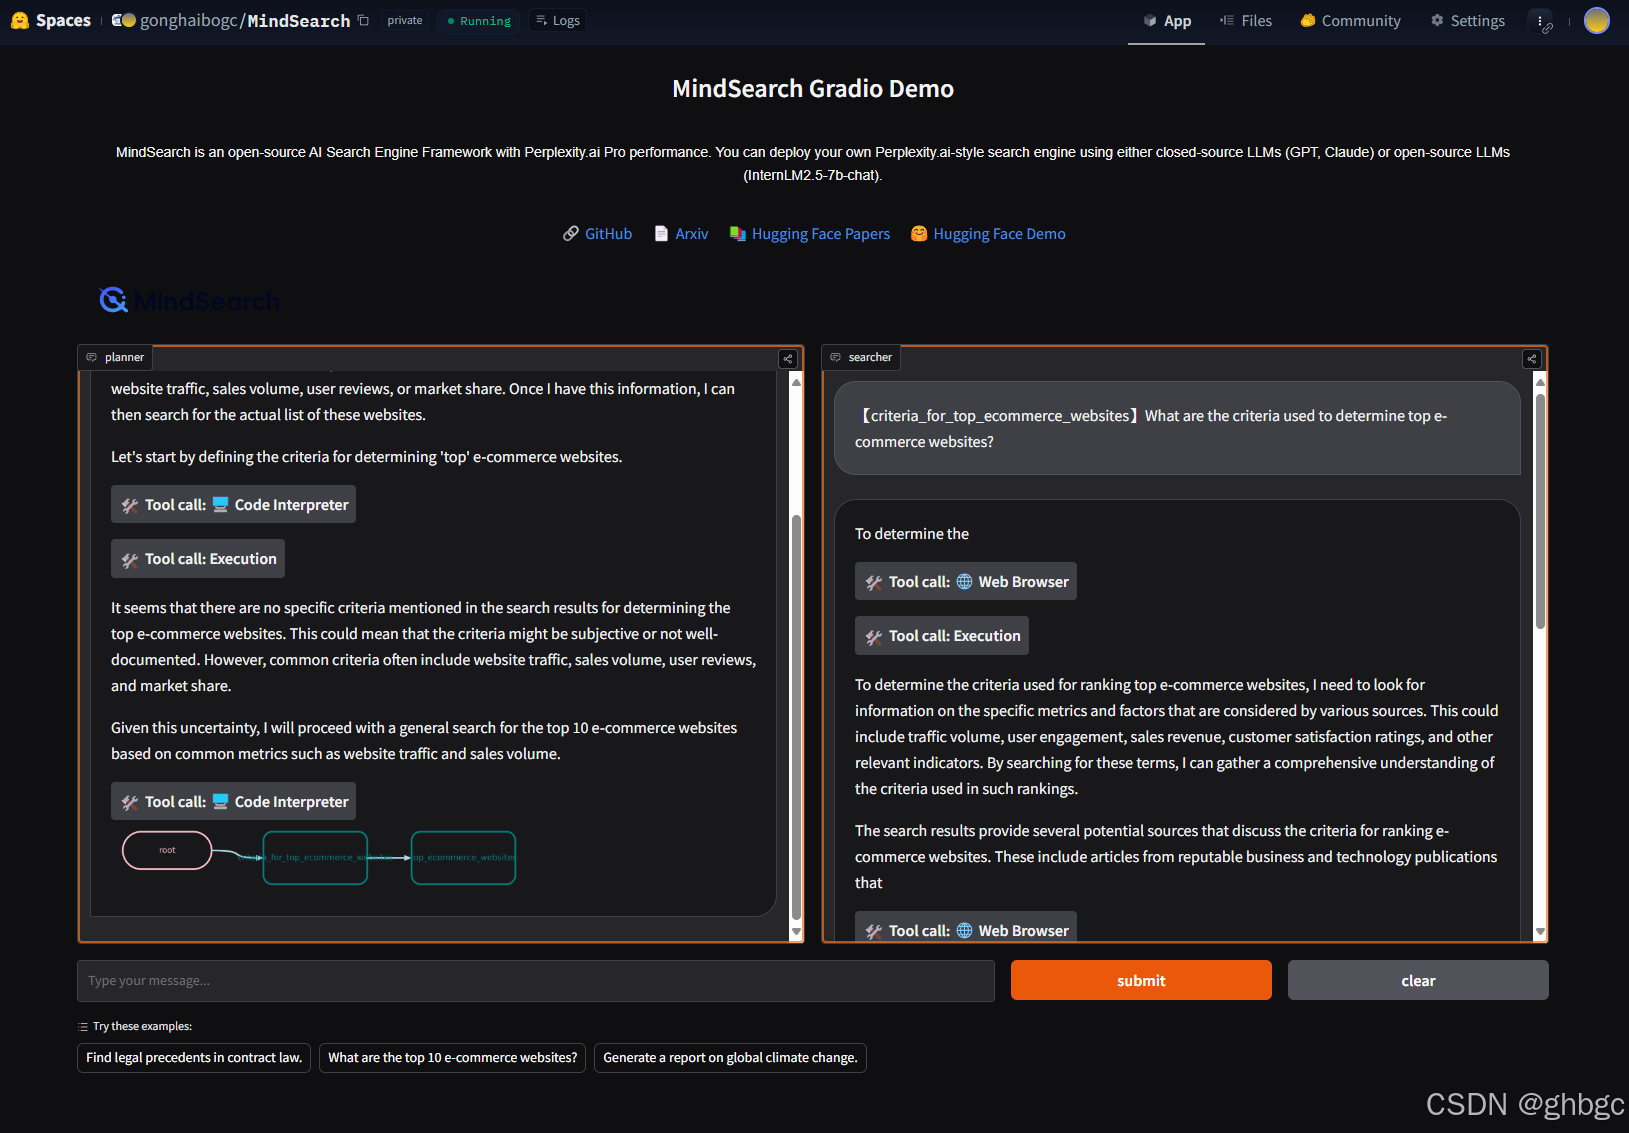Click the root node in the planner graph
Image resolution: width=1629 pixels, height=1133 pixels.
167,850
